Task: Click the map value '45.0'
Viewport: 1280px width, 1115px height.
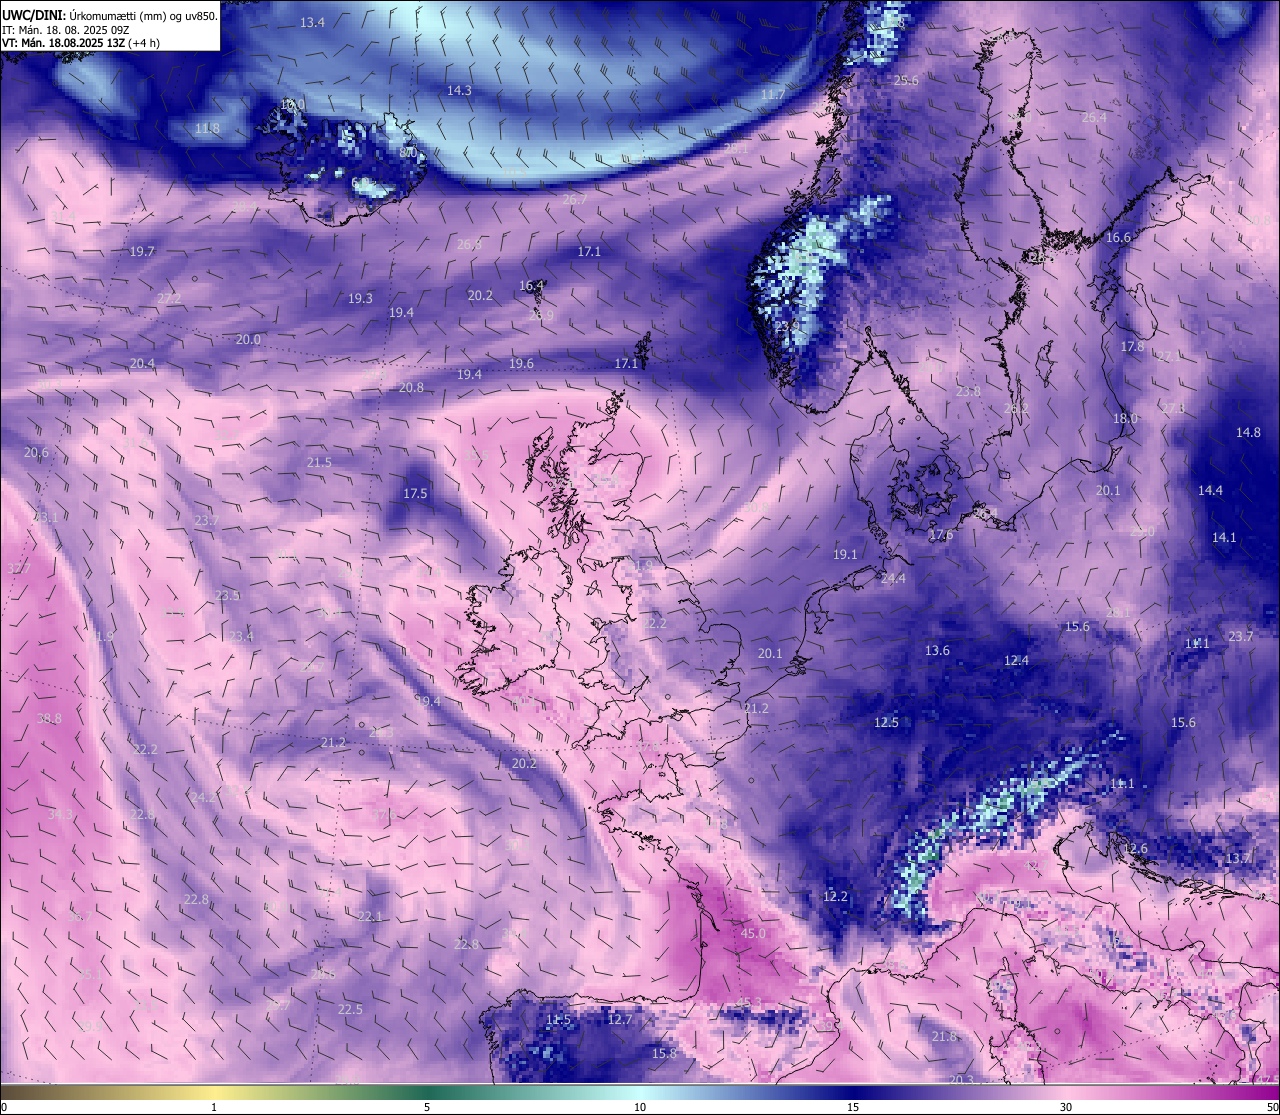Action: (753, 933)
